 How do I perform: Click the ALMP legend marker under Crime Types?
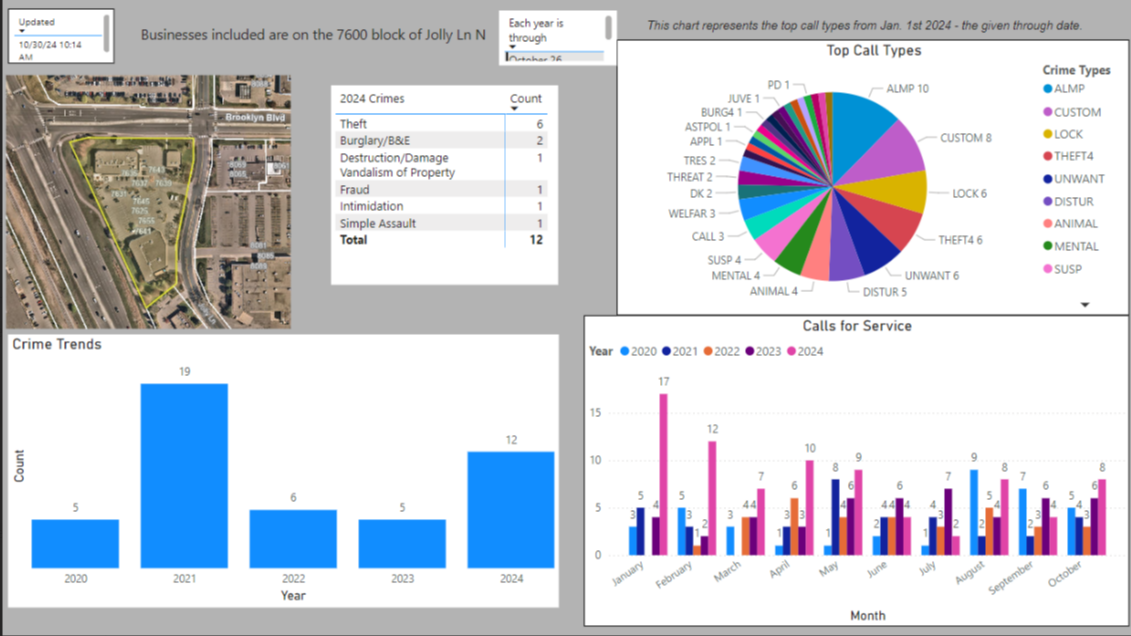point(1048,90)
